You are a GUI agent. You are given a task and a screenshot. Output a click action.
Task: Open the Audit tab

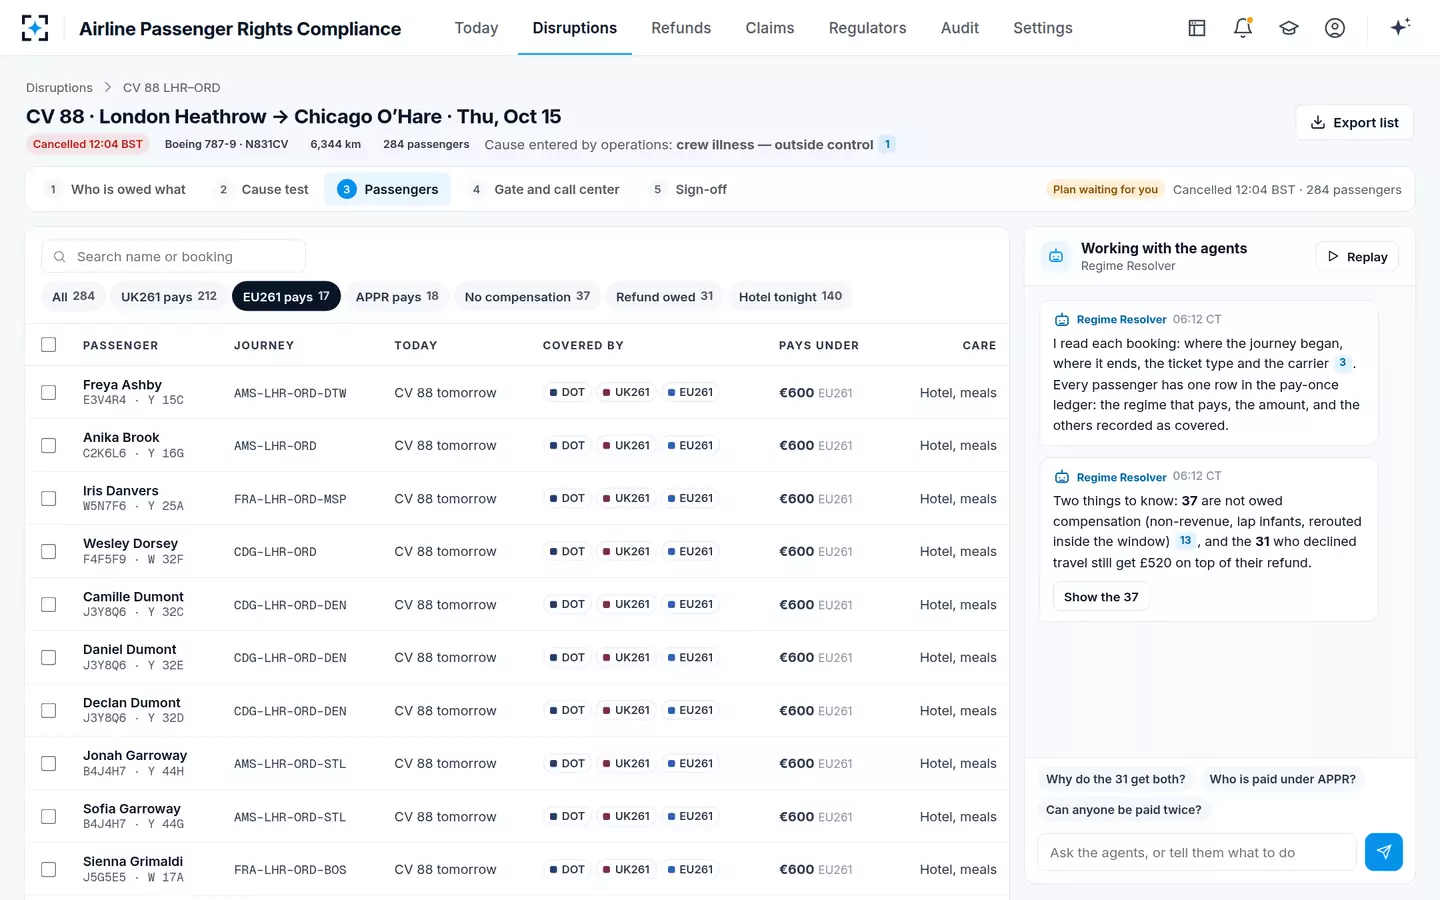point(960,28)
